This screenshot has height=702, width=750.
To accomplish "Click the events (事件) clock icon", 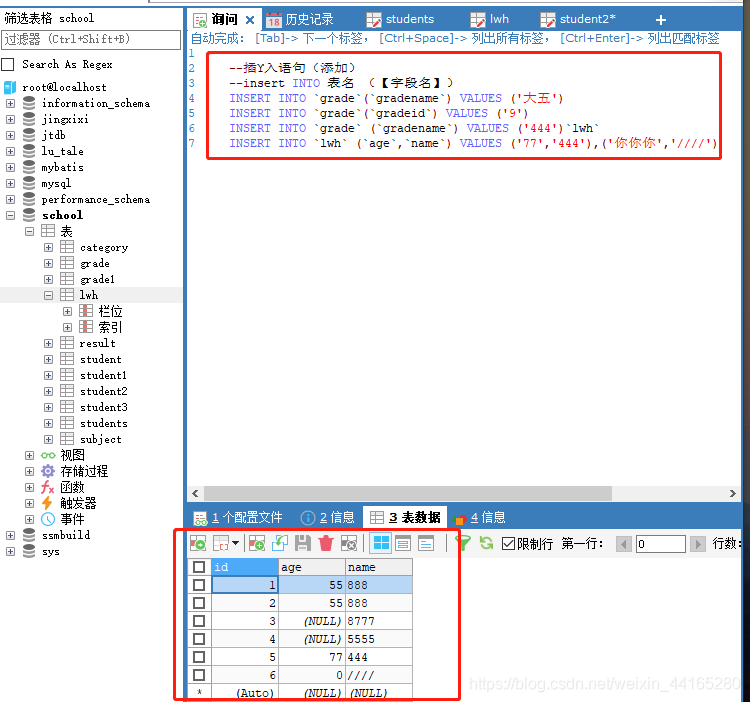I will 48,519.
